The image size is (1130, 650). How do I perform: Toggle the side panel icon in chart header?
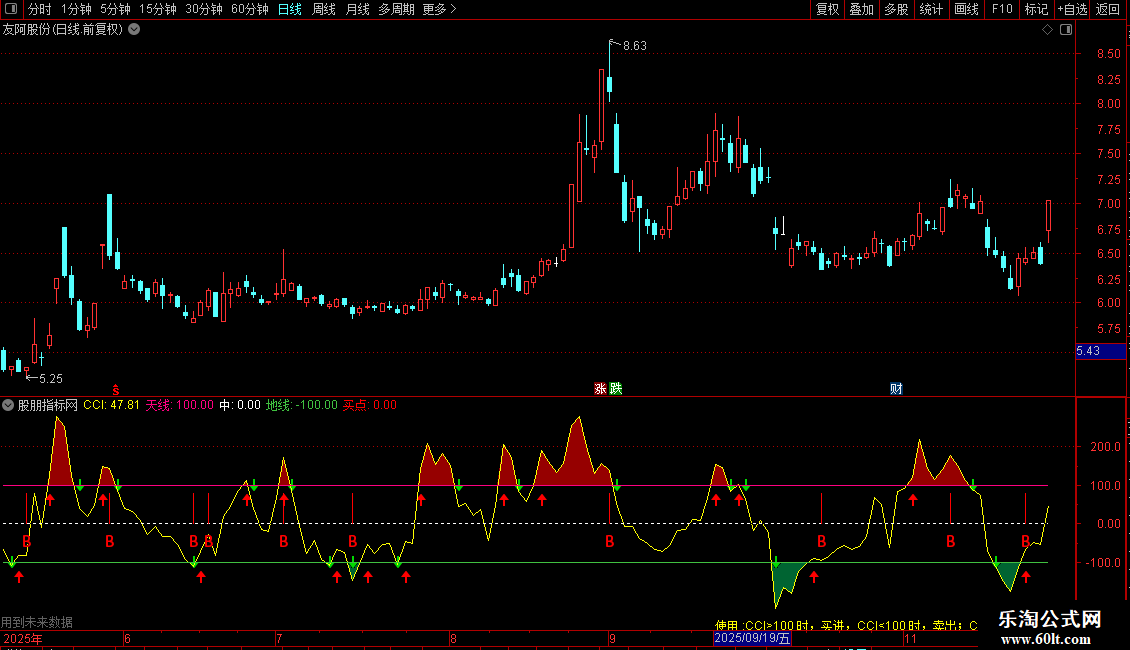(1066, 30)
